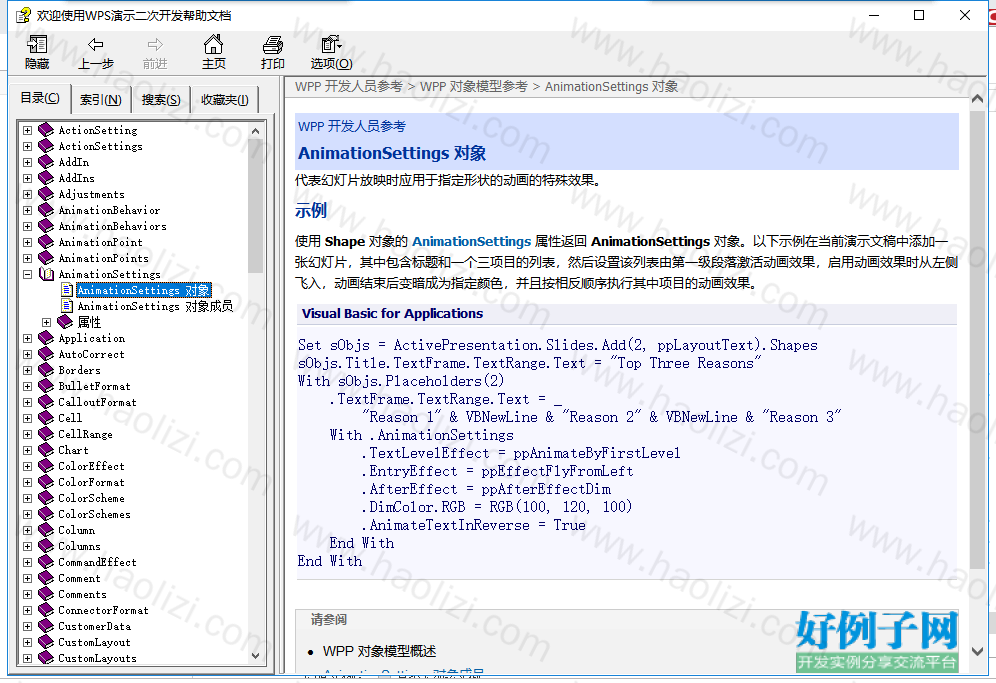996x683 pixels.
Task: Click the open book icon beside AnimationSettings
Action: pos(46,274)
